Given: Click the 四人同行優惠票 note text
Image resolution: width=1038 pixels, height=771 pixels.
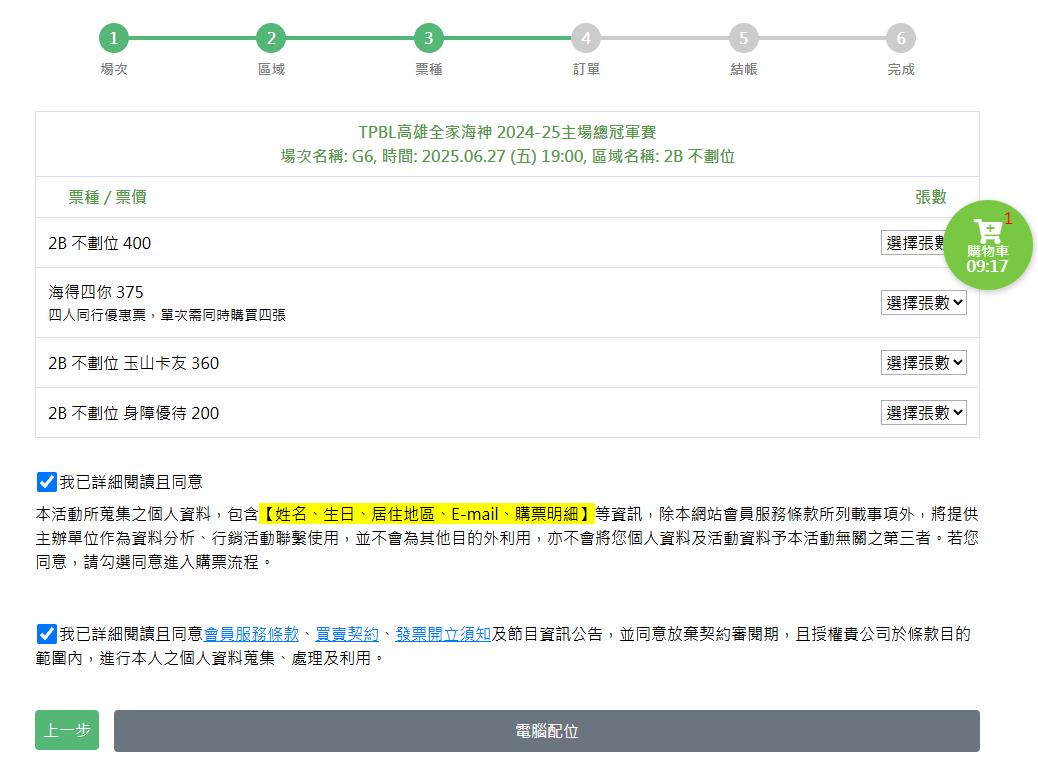Looking at the screenshot, I should pos(167,316).
